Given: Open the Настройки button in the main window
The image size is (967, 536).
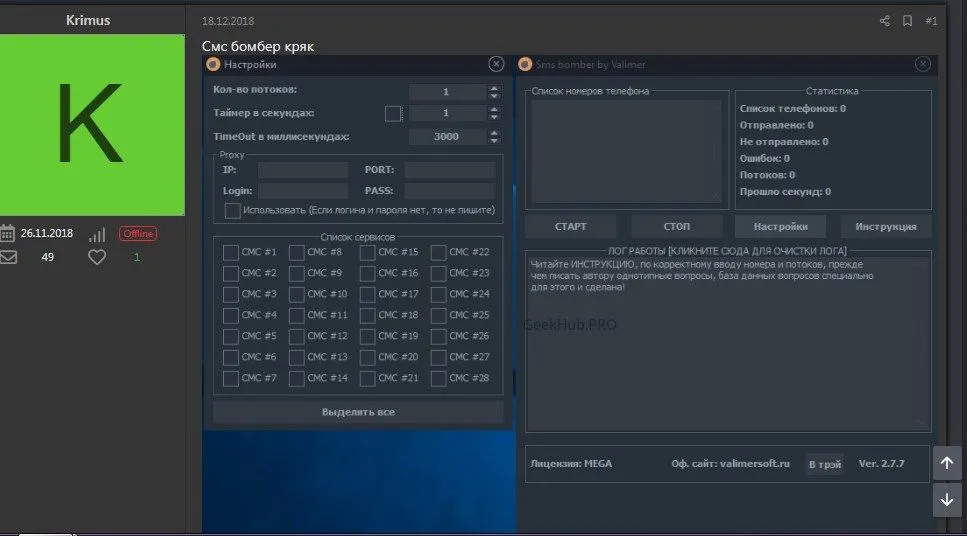Looking at the screenshot, I should pyautogui.click(x=780, y=226).
